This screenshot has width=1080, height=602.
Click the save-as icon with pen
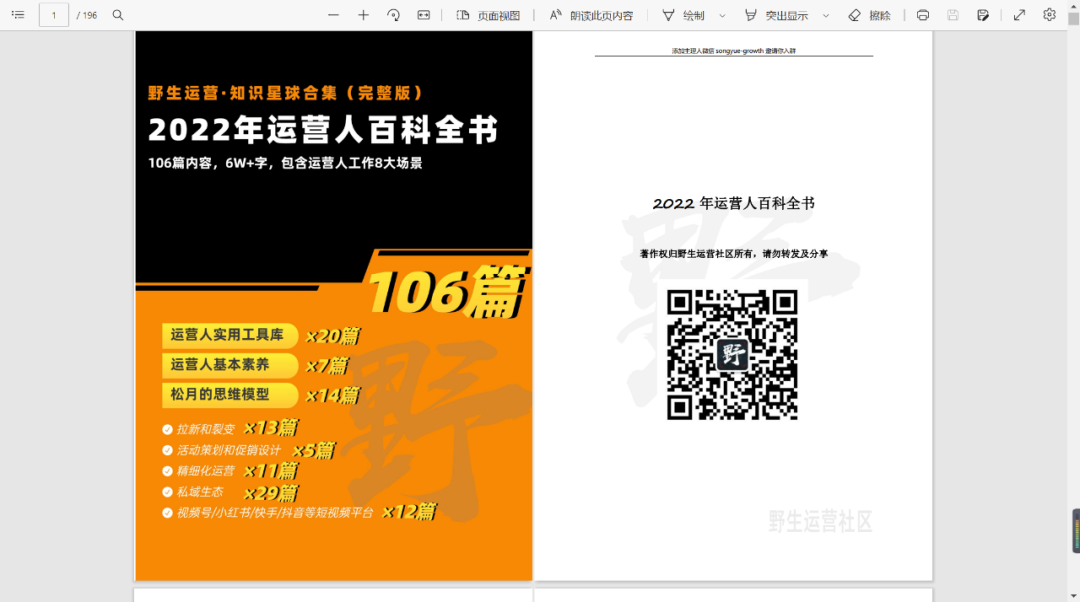click(x=983, y=15)
